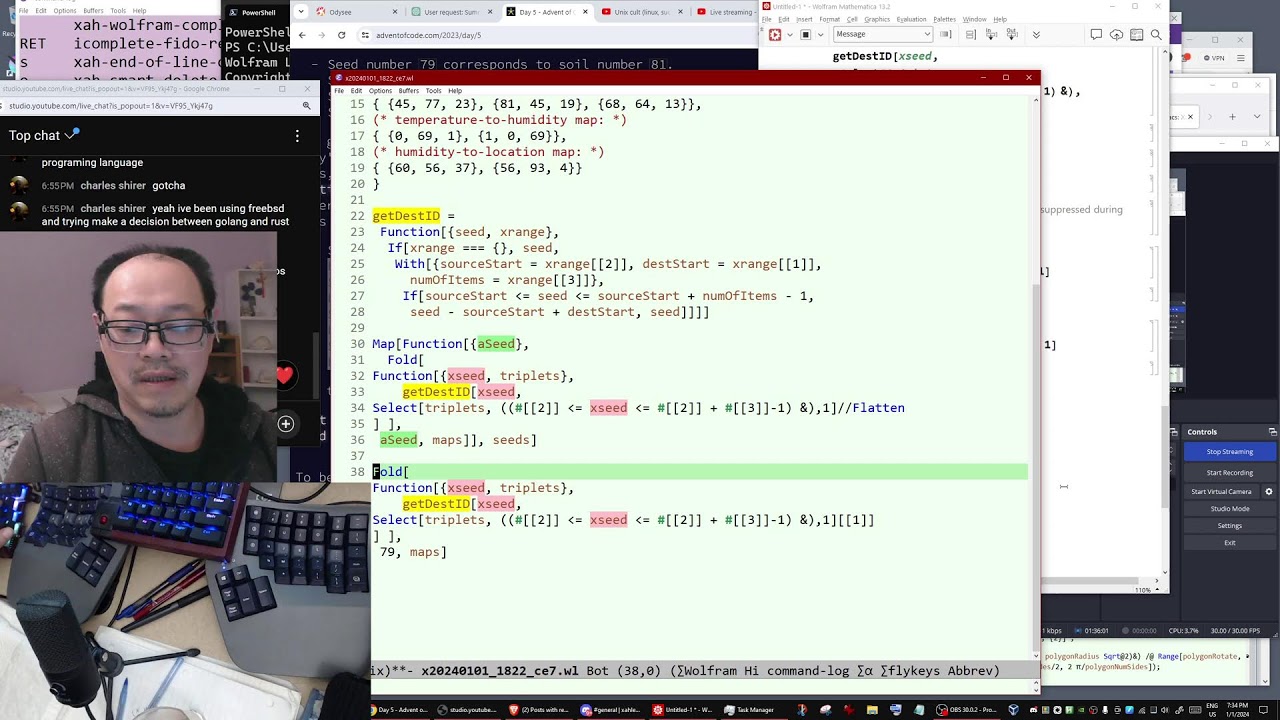This screenshot has height=720, width=1280.
Task: Pop out the OBS Controls dock icon
Action: (x=1272, y=432)
